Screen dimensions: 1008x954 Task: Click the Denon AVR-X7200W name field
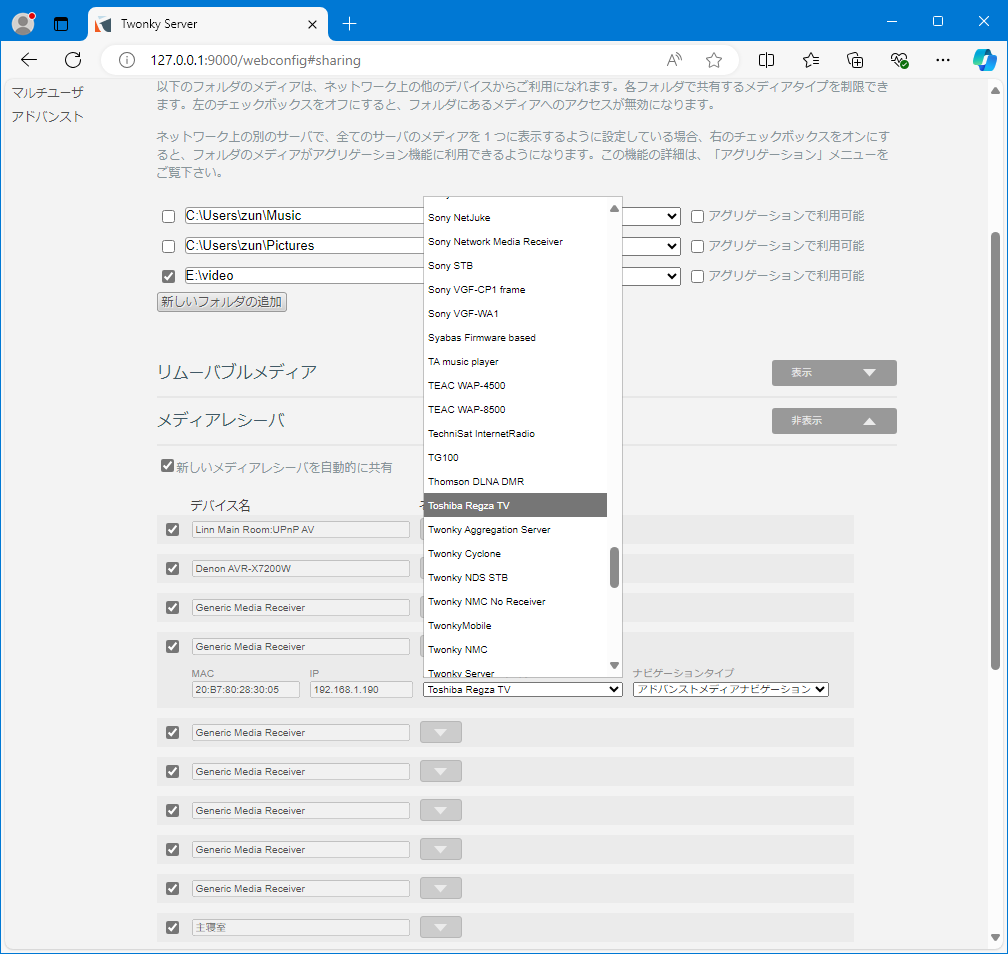pyautogui.click(x=300, y=568)
